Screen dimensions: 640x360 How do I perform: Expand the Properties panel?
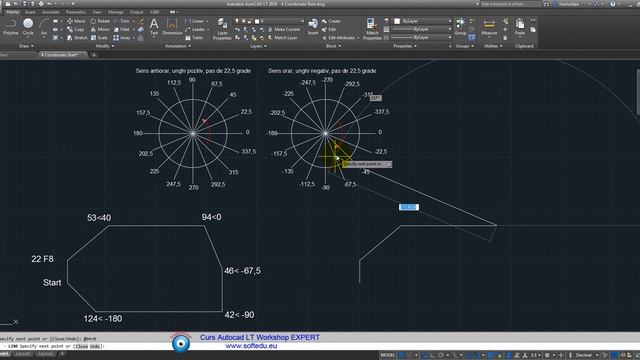pos(405,46)
